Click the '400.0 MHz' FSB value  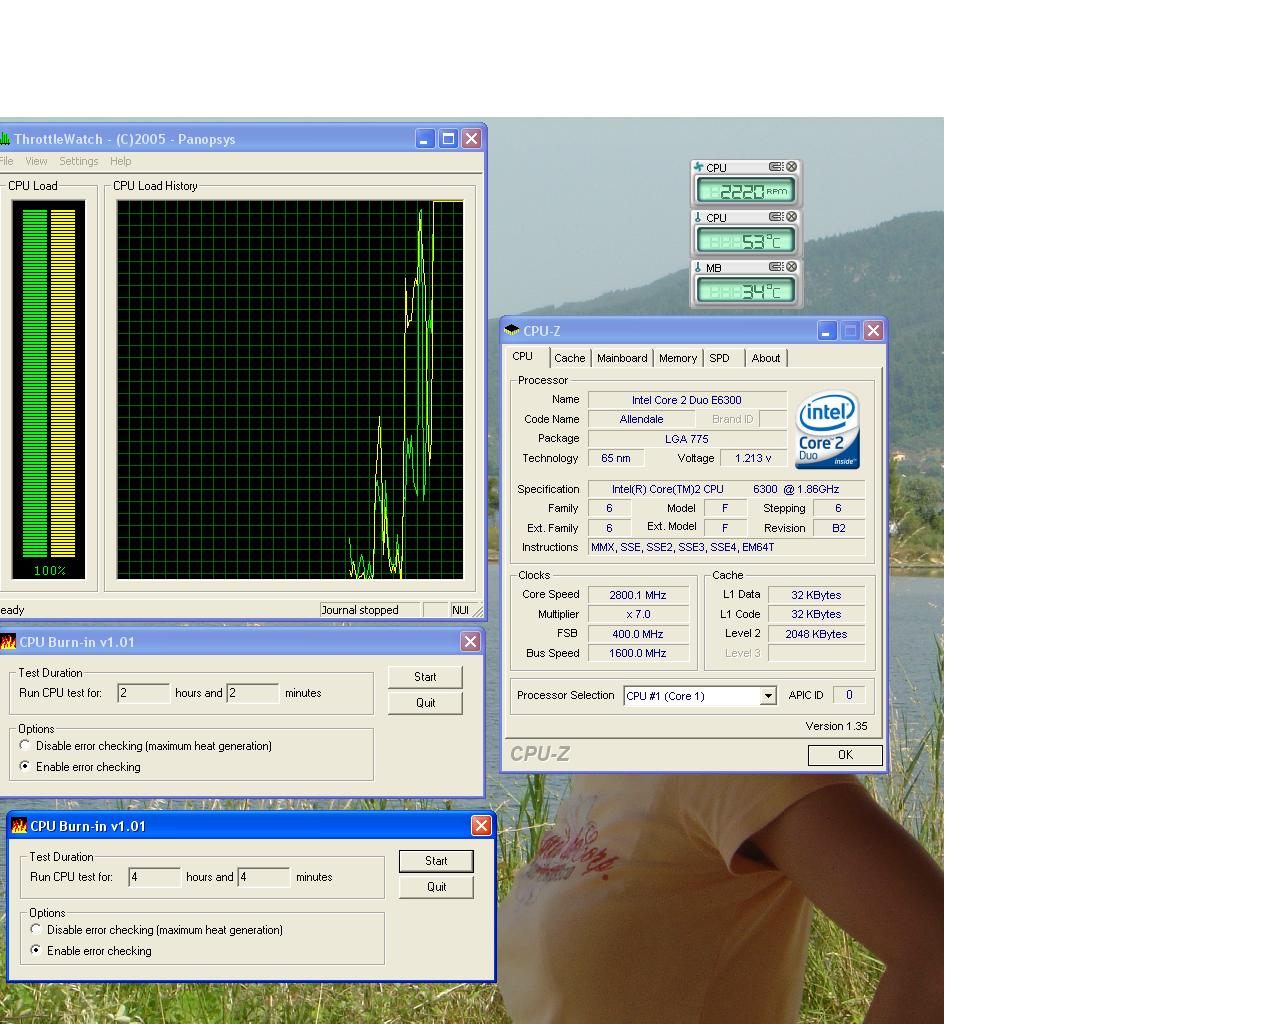[x=638, y=634]
